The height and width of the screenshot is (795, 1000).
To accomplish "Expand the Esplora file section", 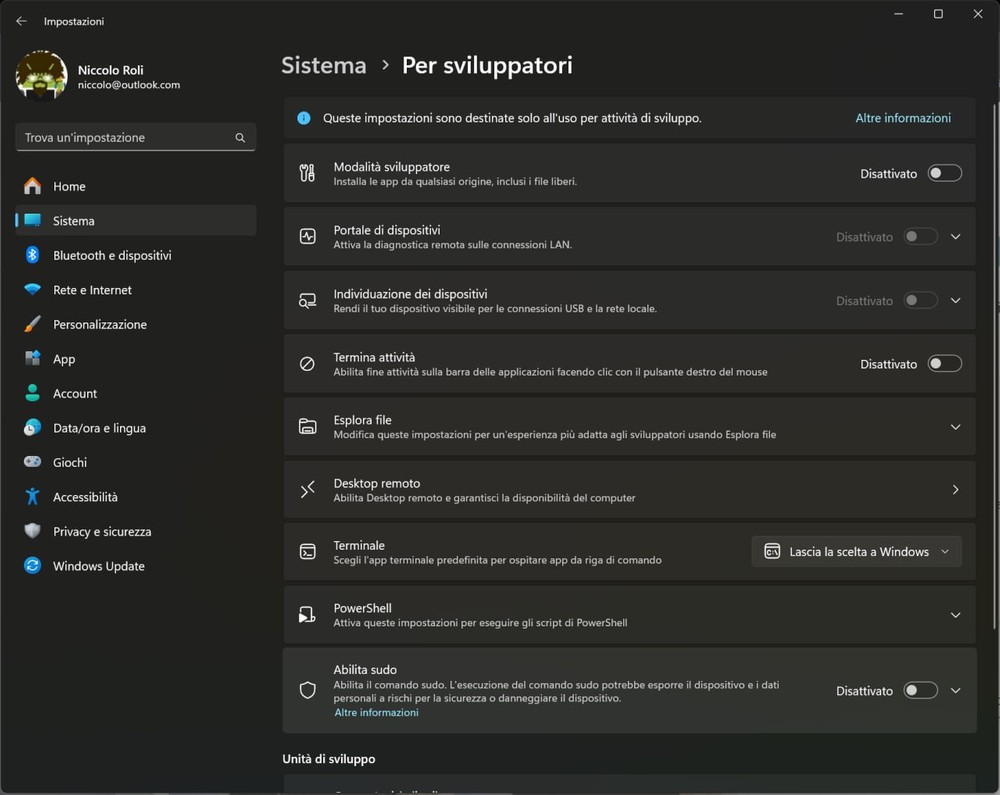I will [955, 427].
